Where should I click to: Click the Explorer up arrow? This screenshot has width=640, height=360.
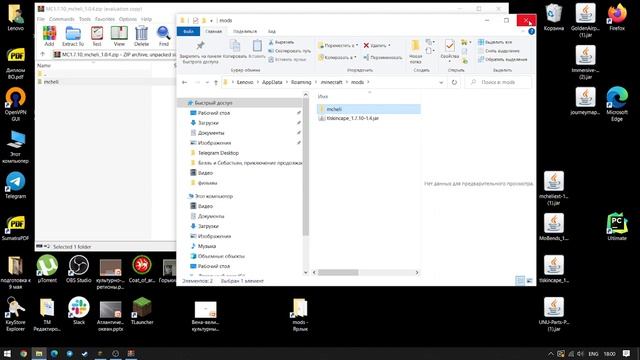click(216, 82)
